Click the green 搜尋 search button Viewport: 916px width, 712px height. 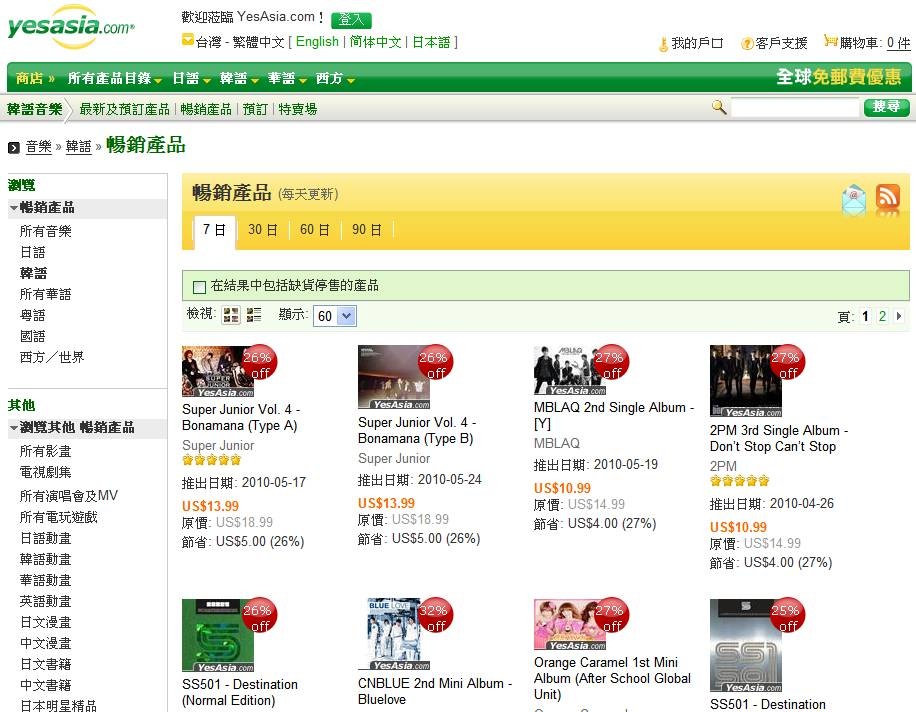coord(886,107)
